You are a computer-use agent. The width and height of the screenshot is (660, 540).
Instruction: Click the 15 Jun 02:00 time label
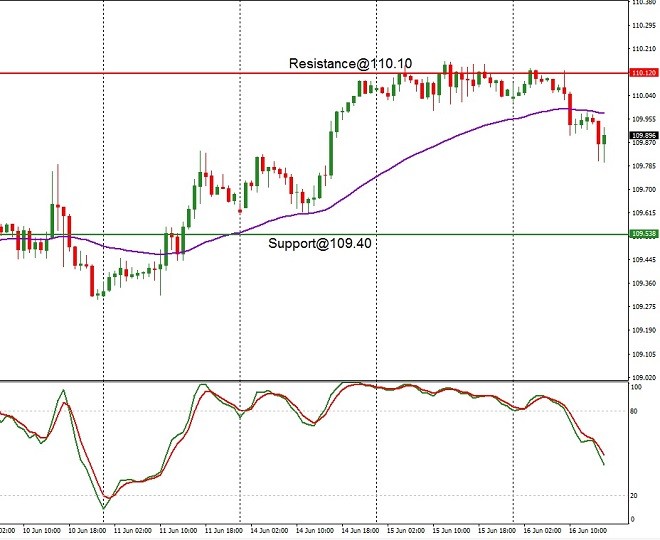coord(406,530)
